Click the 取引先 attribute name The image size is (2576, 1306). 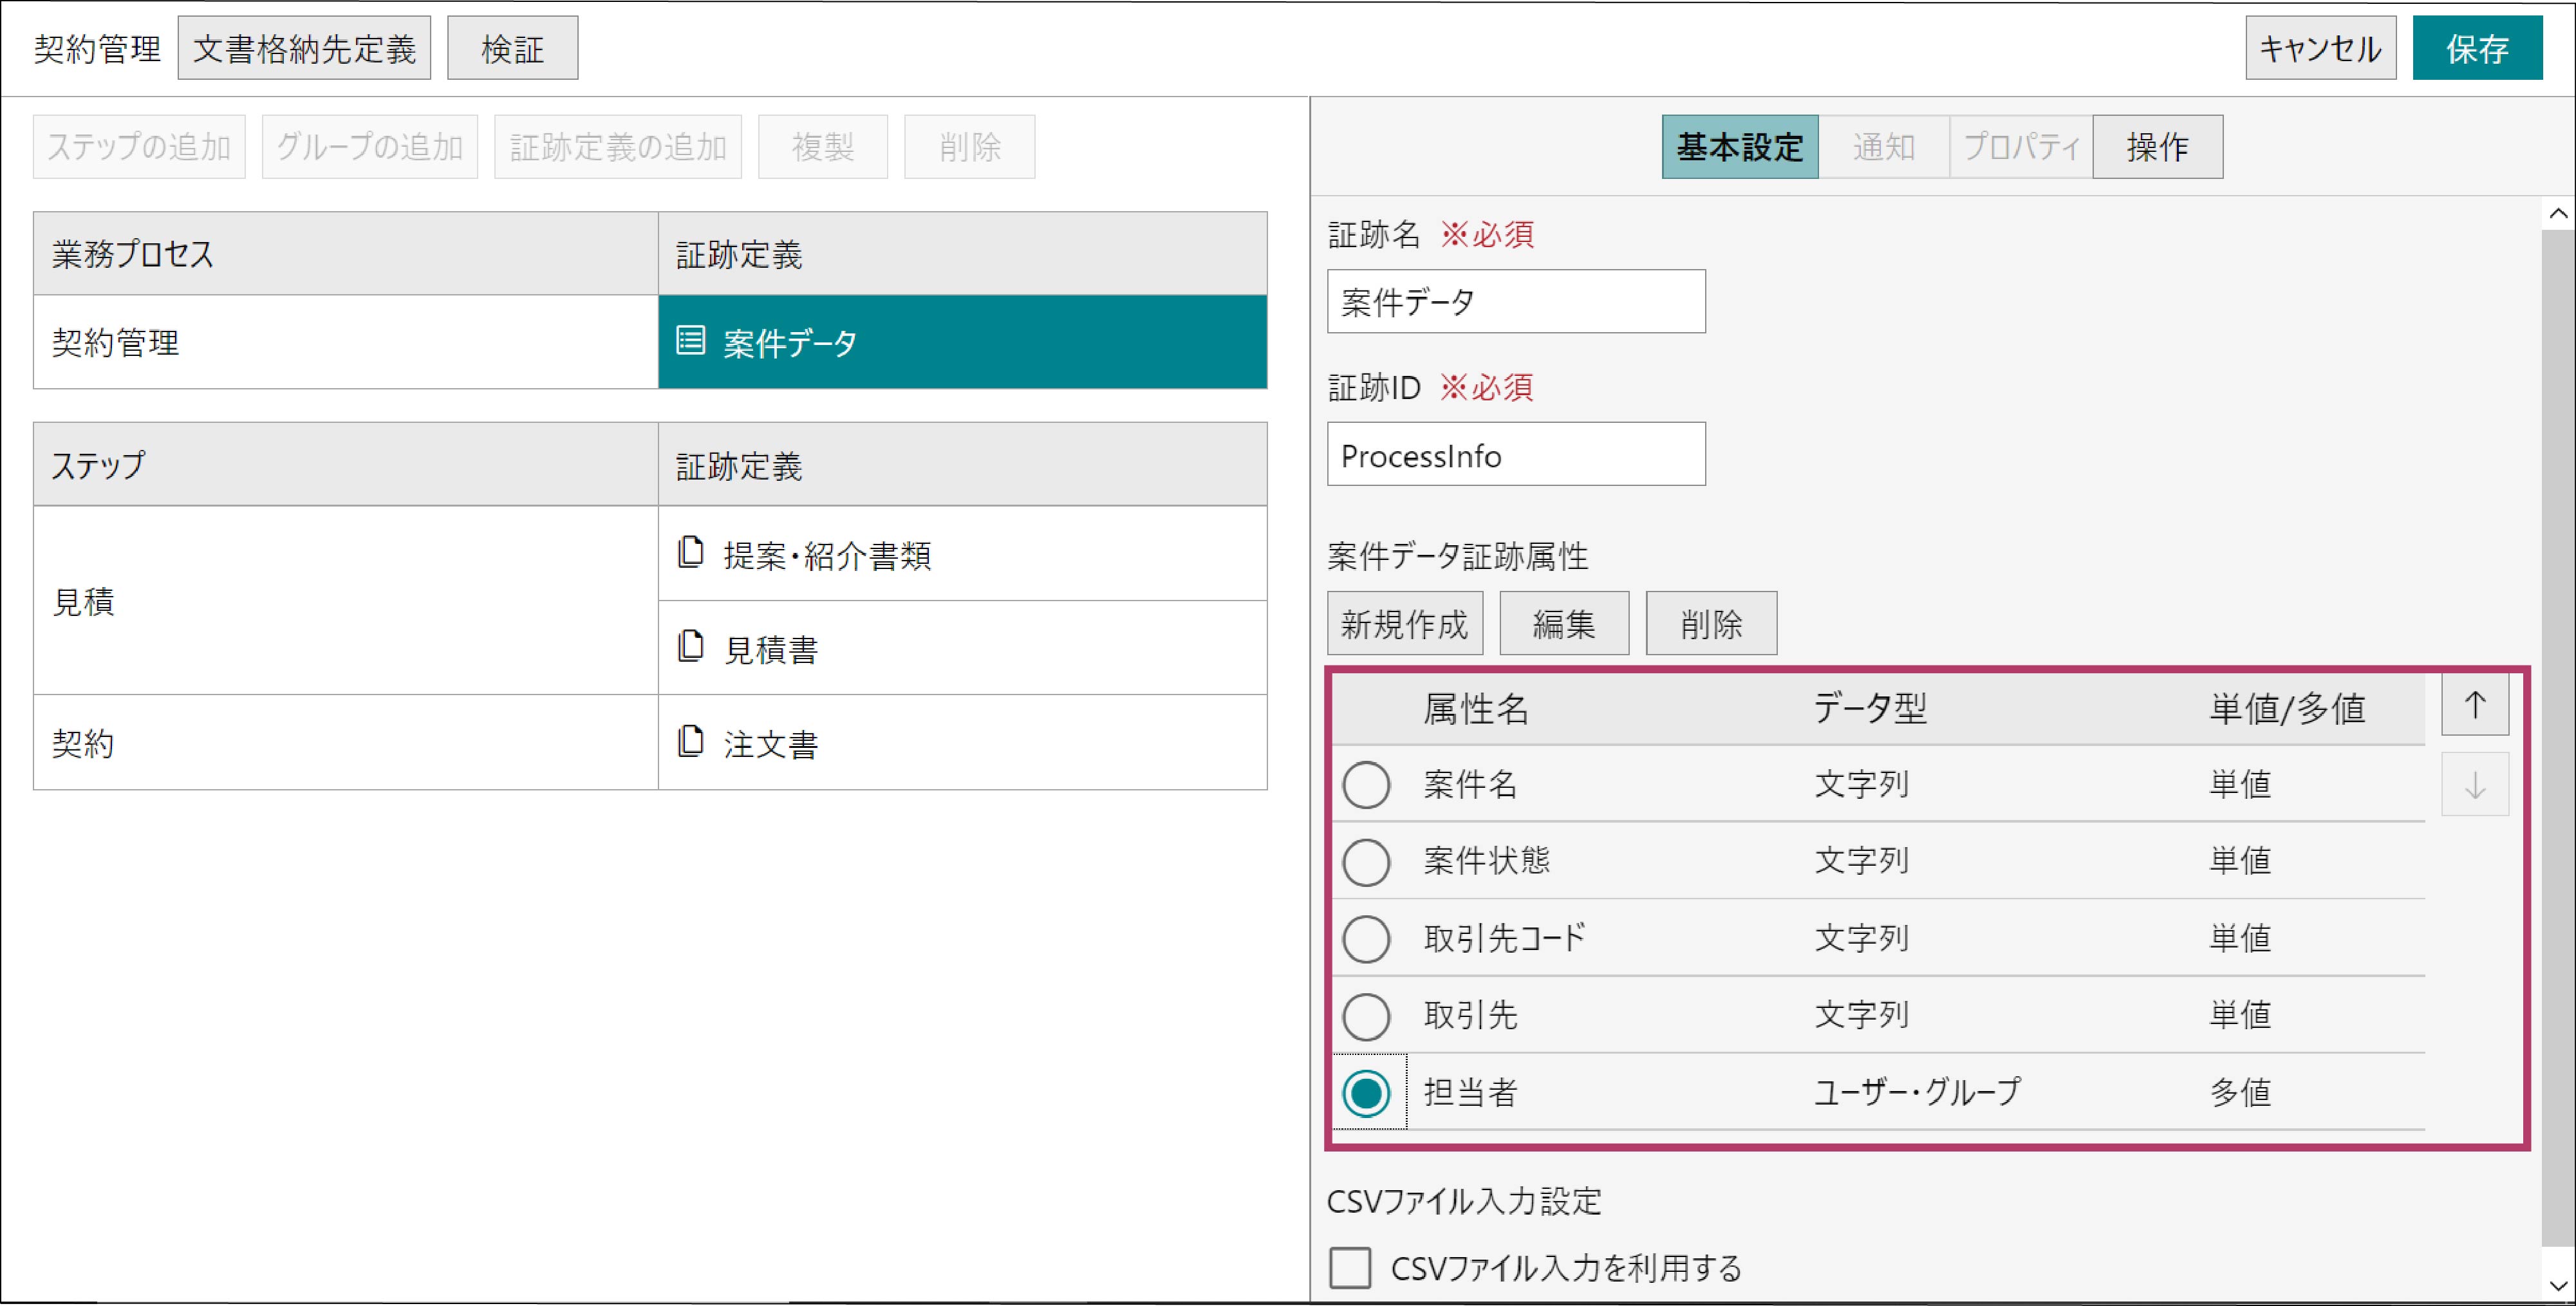[x=1470, y=1015]
